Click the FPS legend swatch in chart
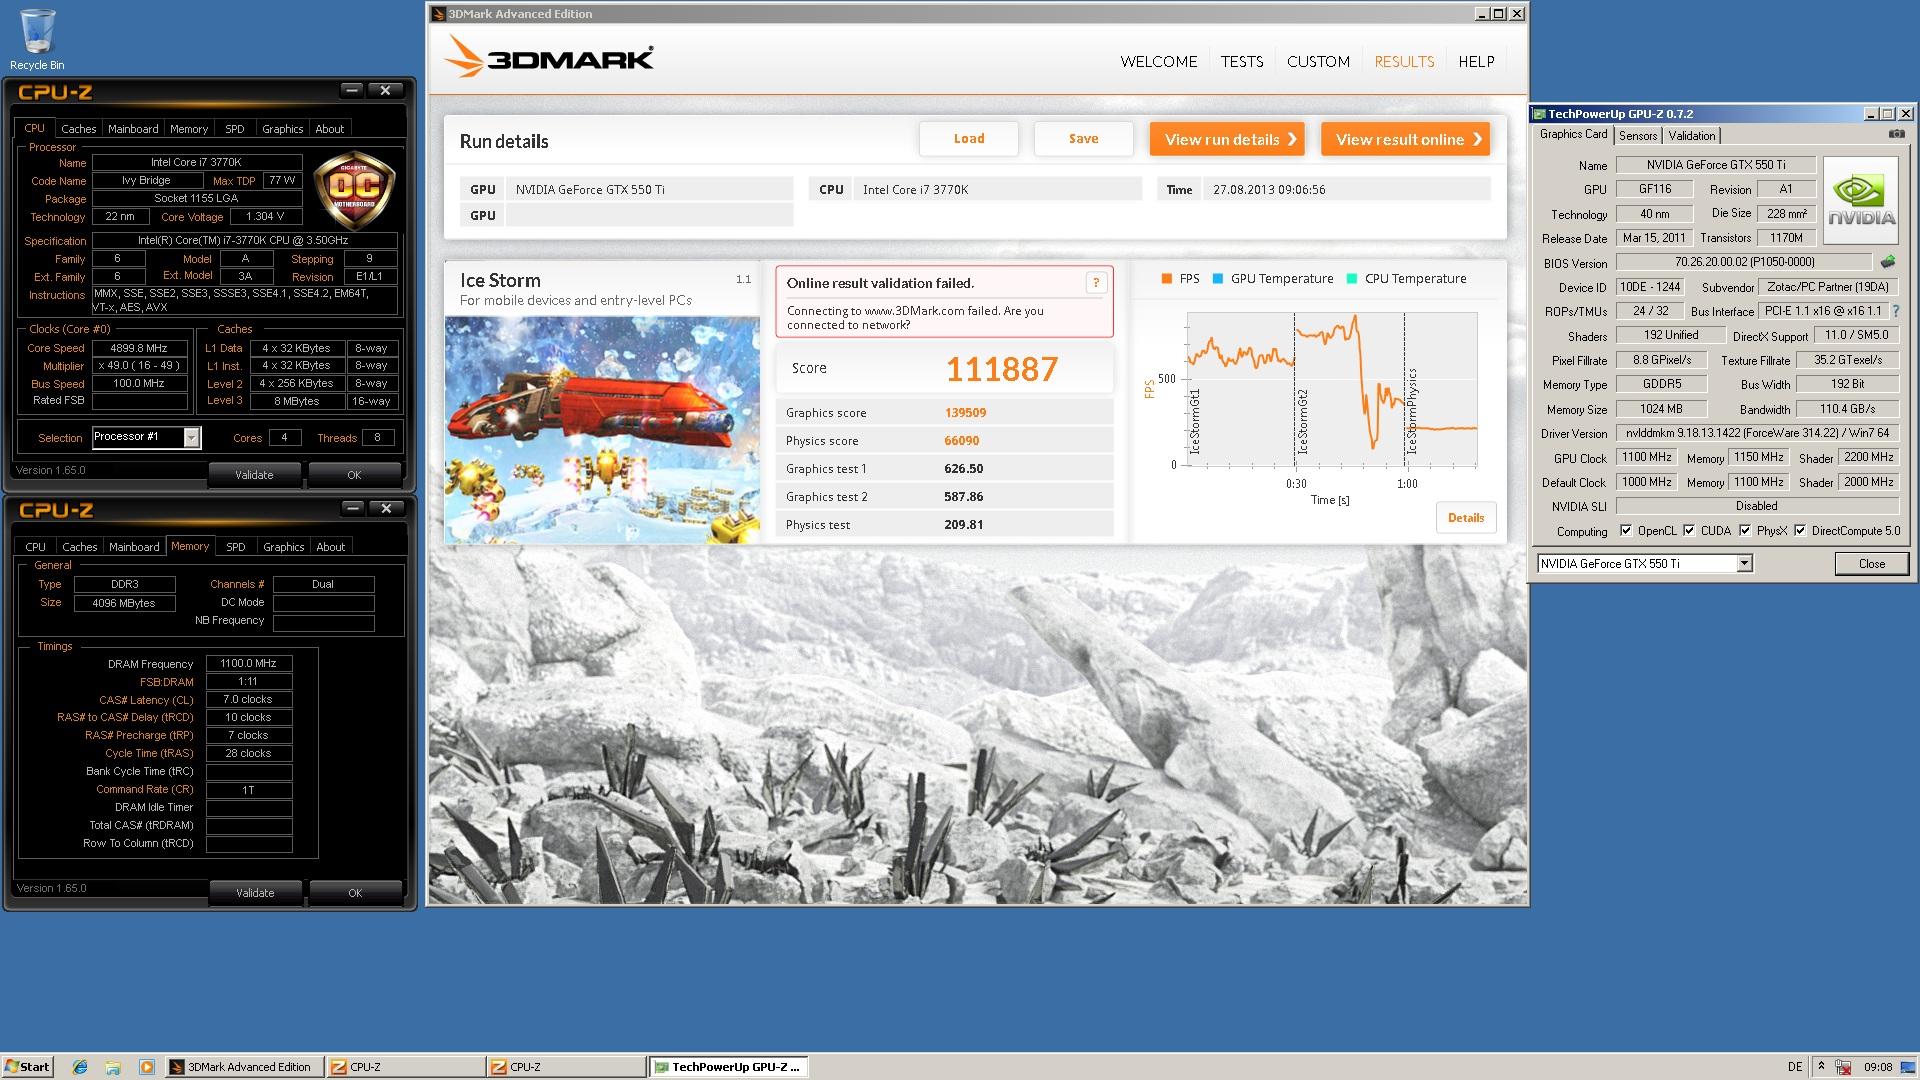 [1166, 279]
